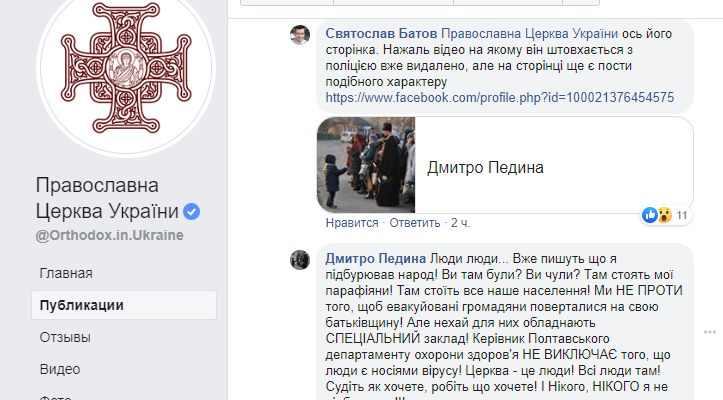The width and height of the screenshot is (723, 400).
Task: Click the Дмитро Педина commenter name
Action: point(376,258)
